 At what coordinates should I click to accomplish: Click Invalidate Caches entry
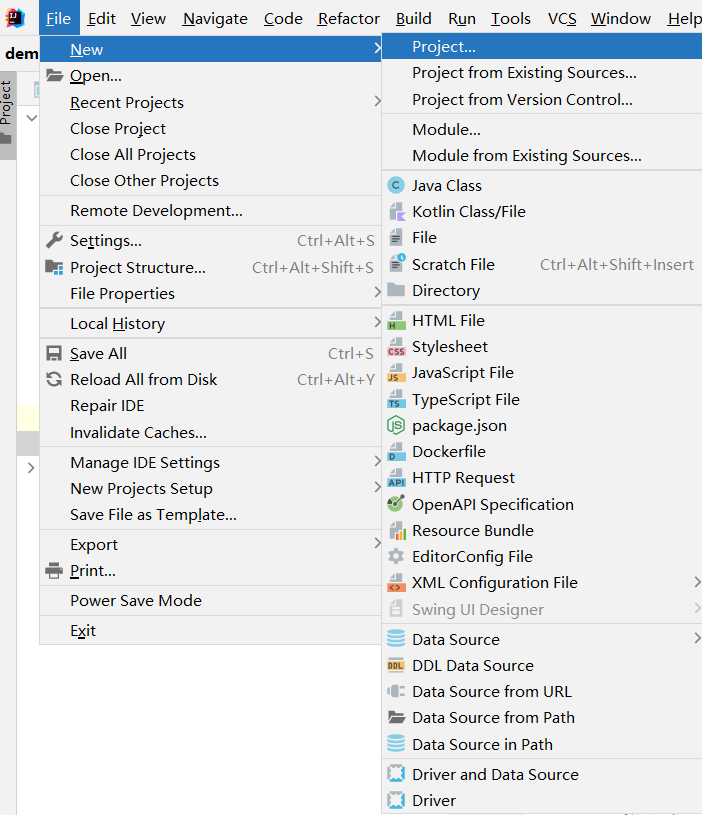coord(138,433)
